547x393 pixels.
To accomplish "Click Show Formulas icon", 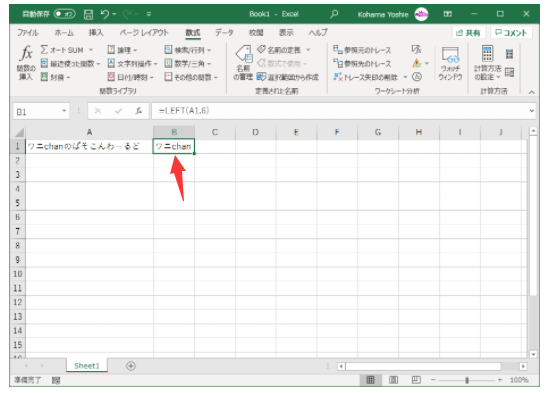I will [417, 50].
